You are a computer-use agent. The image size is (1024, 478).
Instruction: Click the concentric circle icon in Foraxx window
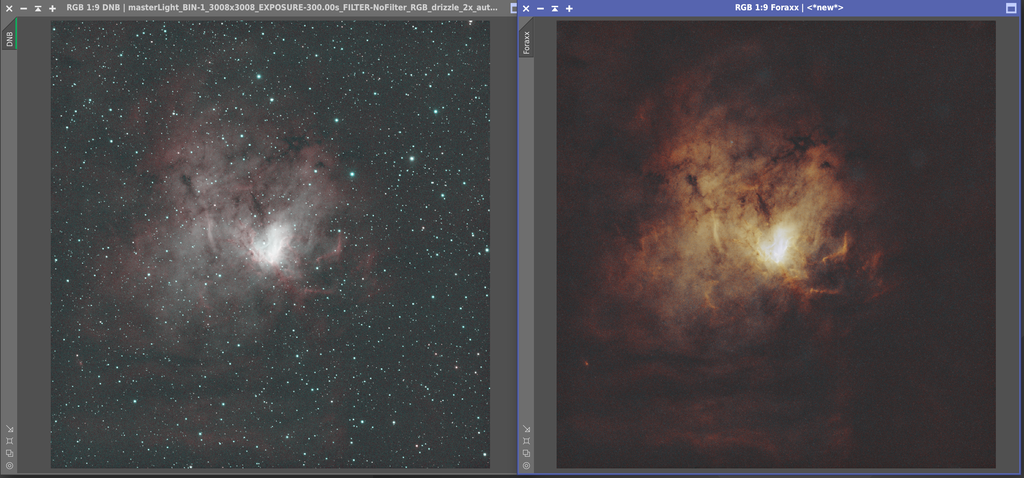(x=526, y=466)
